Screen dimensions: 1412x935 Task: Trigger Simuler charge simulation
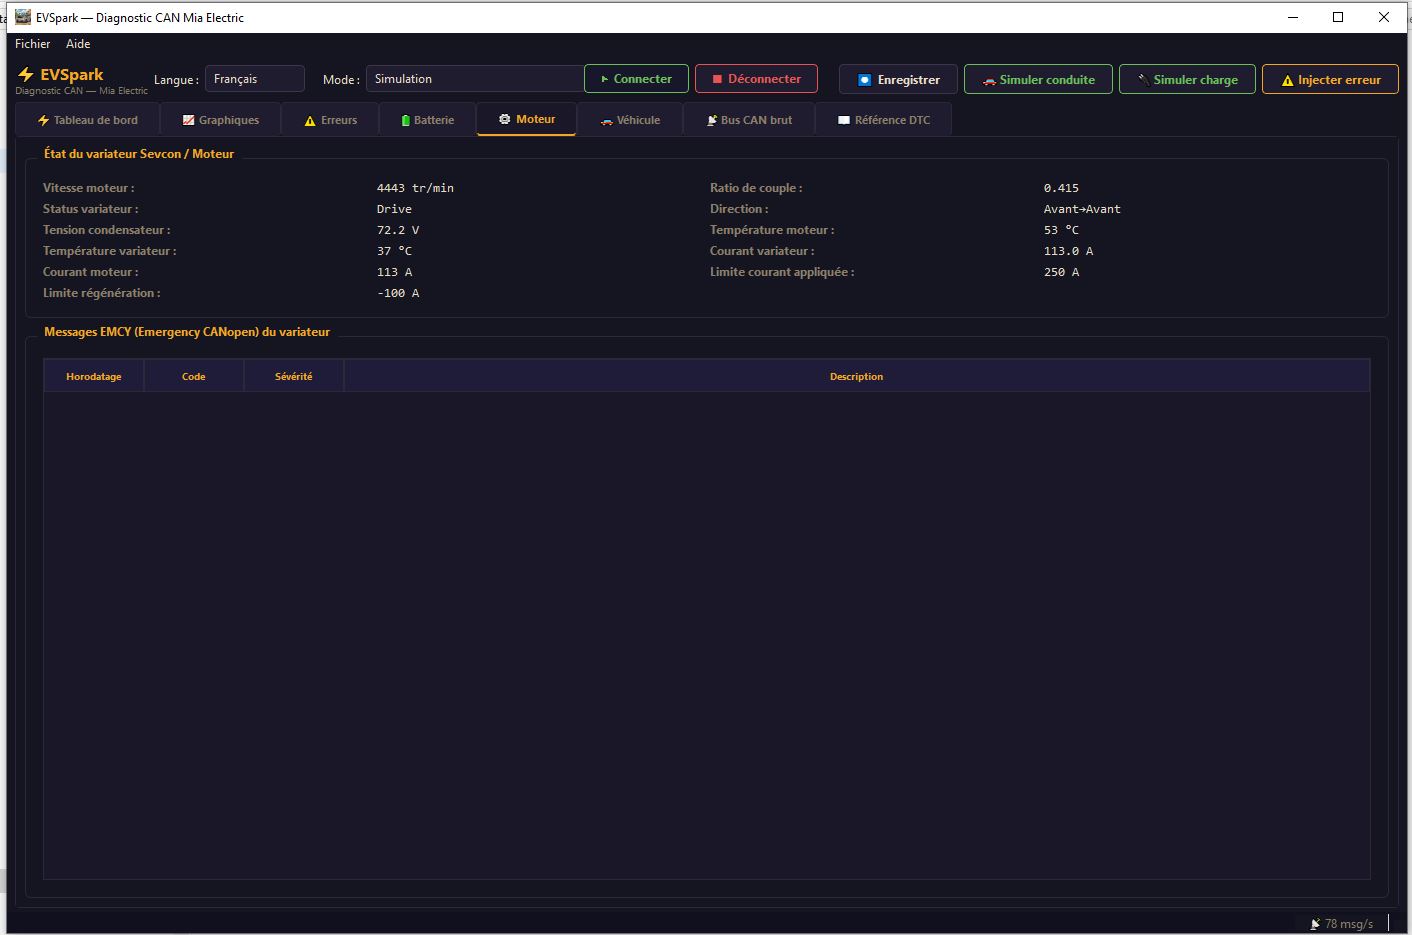click(x=1187, y=80)
